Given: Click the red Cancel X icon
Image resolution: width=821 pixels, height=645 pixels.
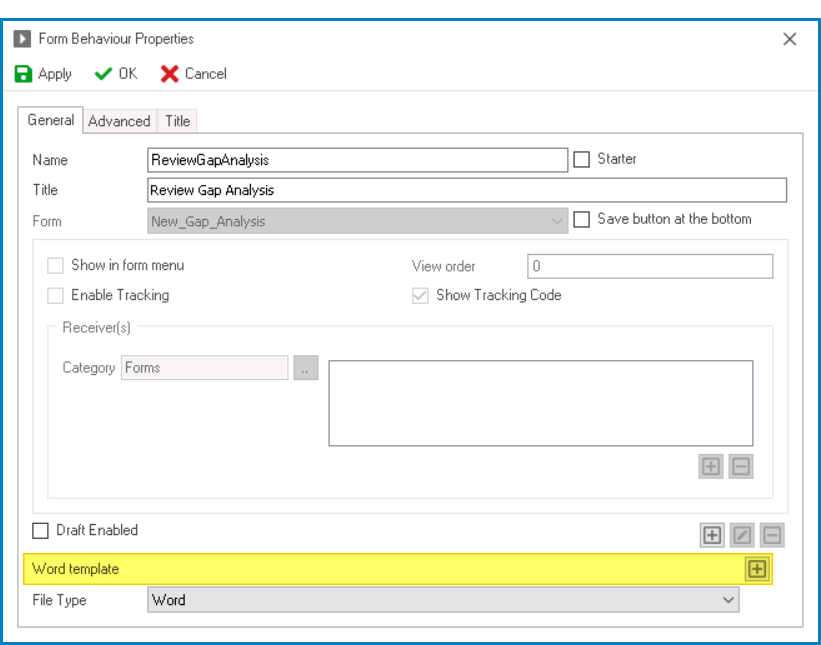Looking at the screenshot, I should 170,74.
